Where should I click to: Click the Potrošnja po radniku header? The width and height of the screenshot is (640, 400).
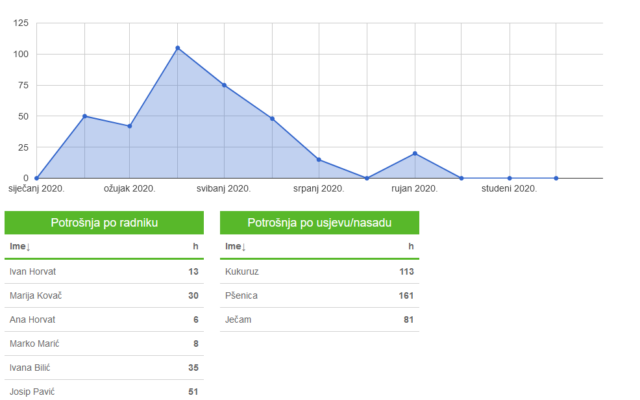pos(104,222)
